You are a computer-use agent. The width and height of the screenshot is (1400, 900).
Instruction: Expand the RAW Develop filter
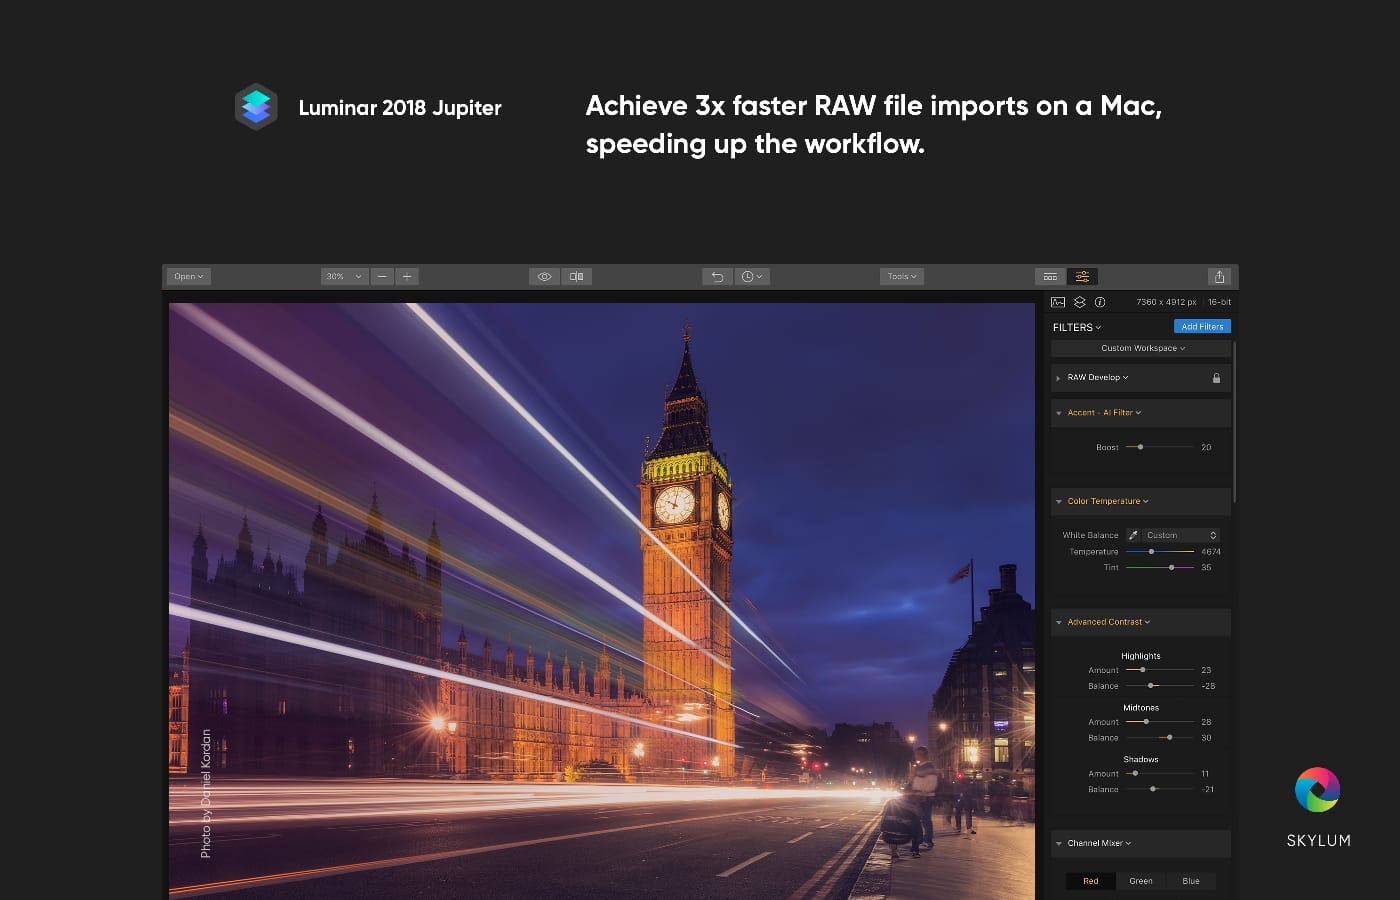(1059, 378)
